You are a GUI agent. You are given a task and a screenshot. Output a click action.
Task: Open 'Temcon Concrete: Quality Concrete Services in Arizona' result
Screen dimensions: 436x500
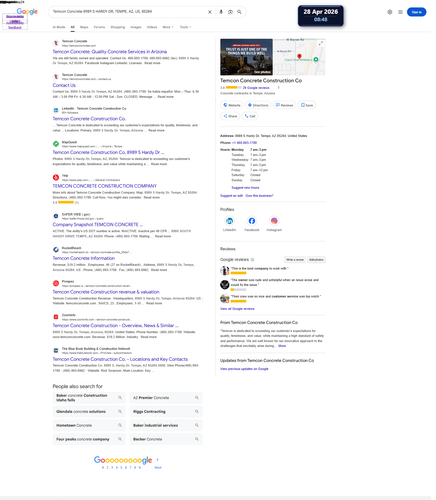point(110,52)
